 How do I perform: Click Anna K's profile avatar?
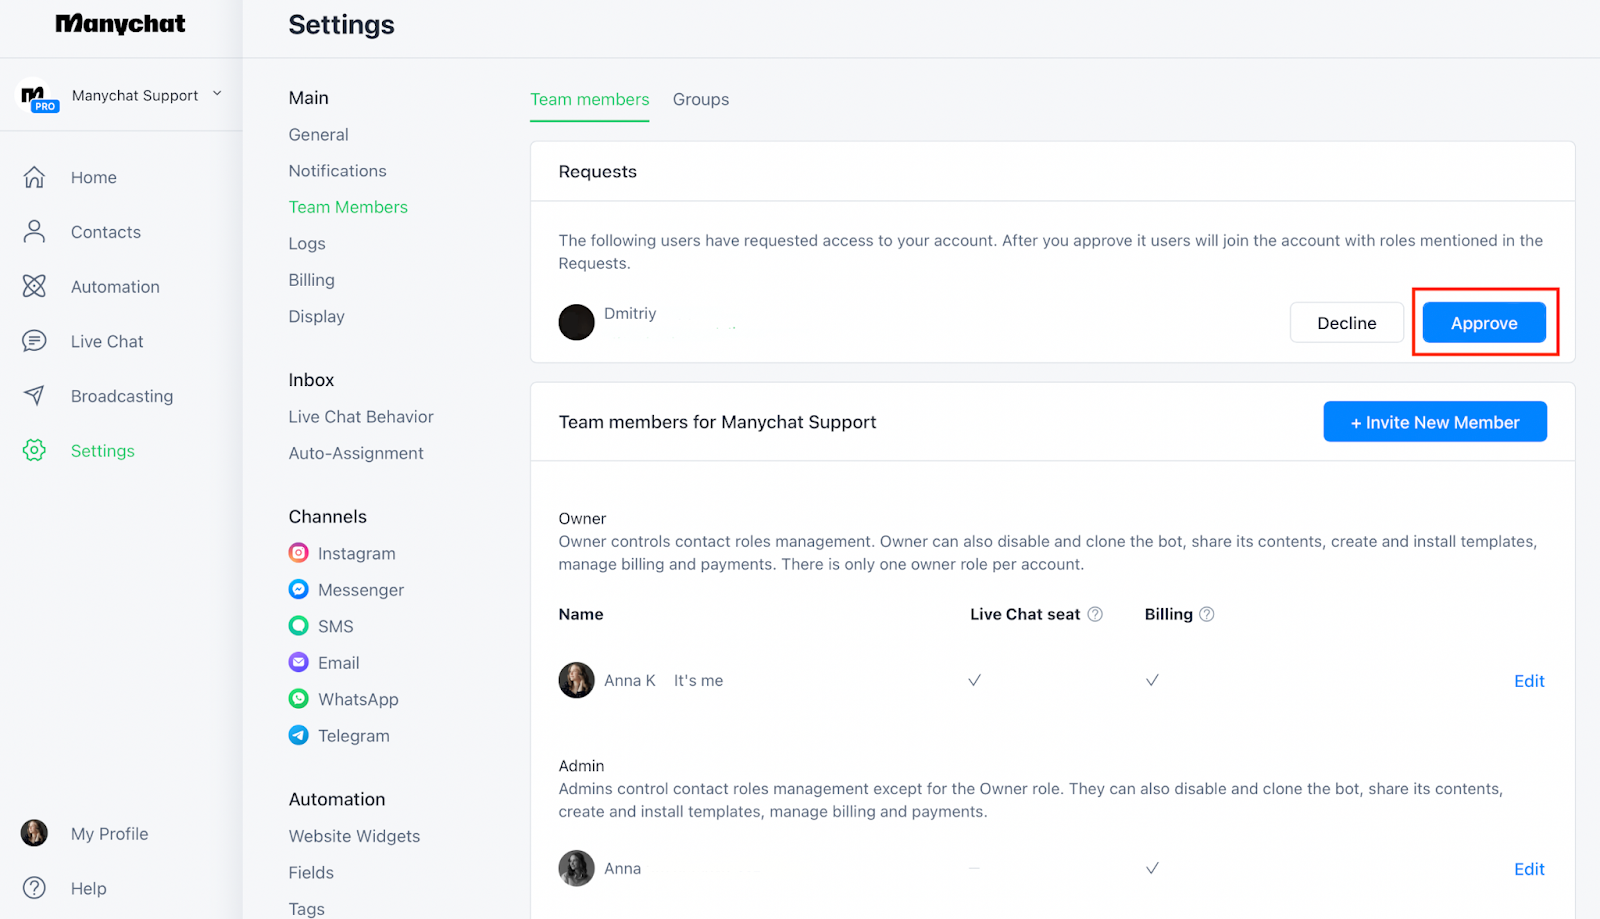tap(576, 680)
